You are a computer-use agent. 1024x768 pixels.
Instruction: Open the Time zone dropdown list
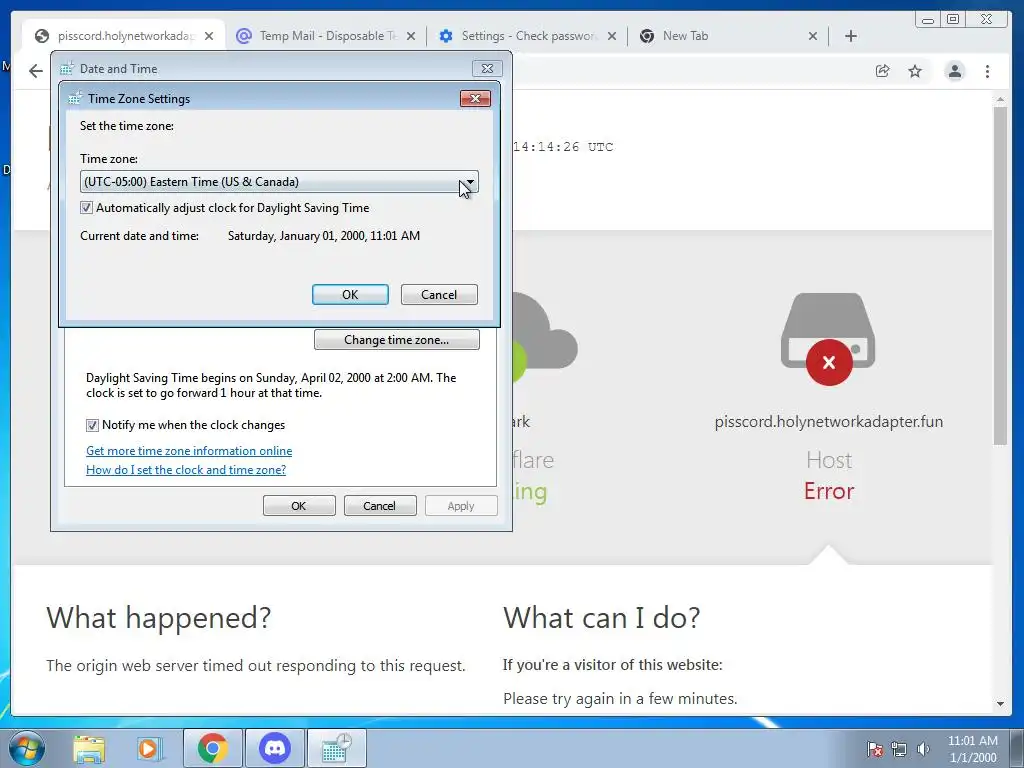[x=279, y=182]
